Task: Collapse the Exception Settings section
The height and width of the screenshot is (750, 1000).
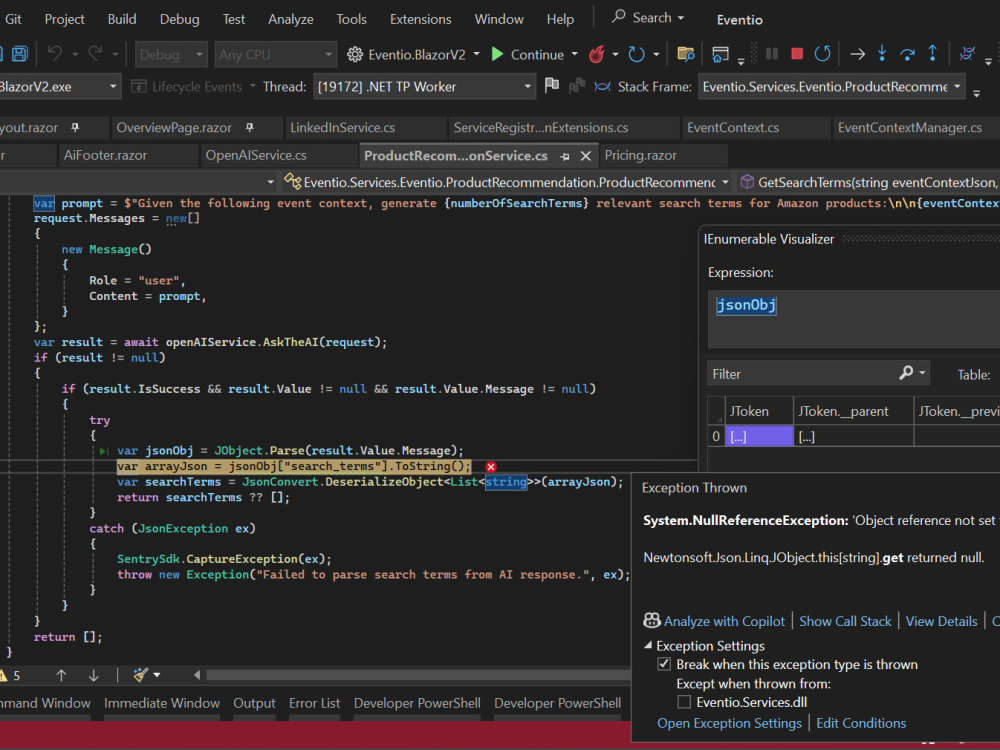Action: [648, 645]
